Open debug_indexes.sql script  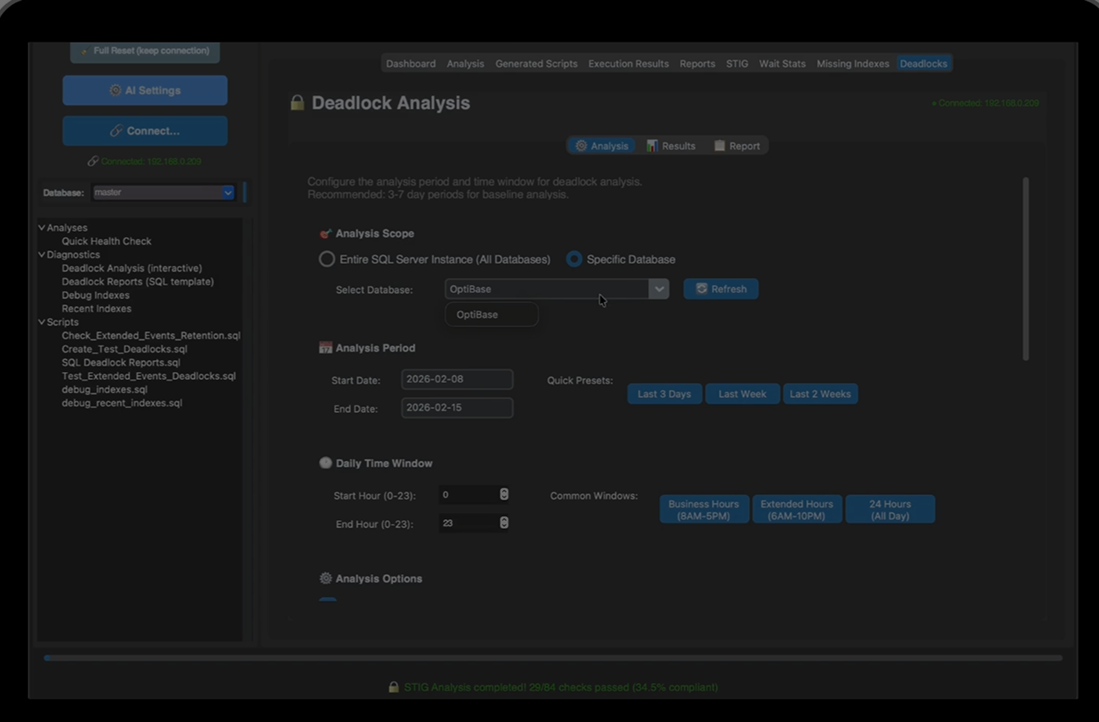[x=104, y=389]
